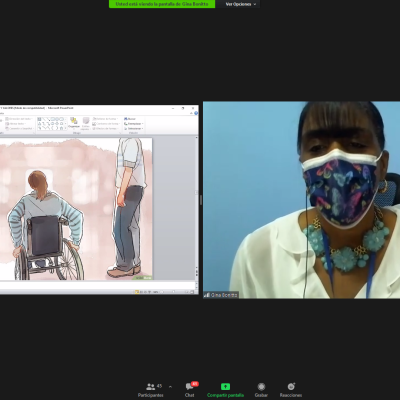
Task: Expand the Relleno de forma dropdown
Action: point(105,119)
